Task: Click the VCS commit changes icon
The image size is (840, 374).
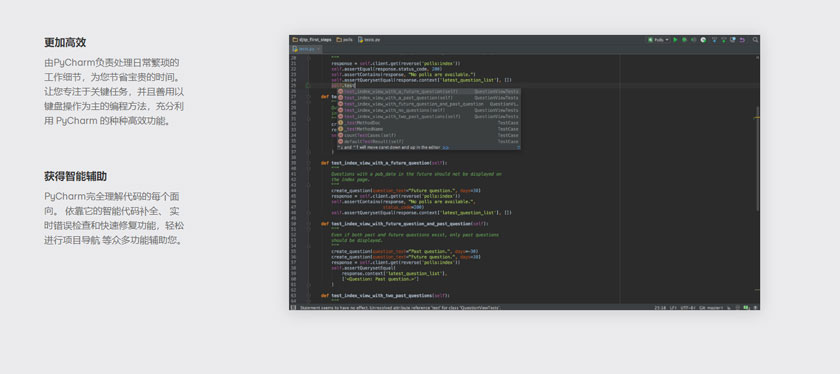Action: (x=724, y=40)
